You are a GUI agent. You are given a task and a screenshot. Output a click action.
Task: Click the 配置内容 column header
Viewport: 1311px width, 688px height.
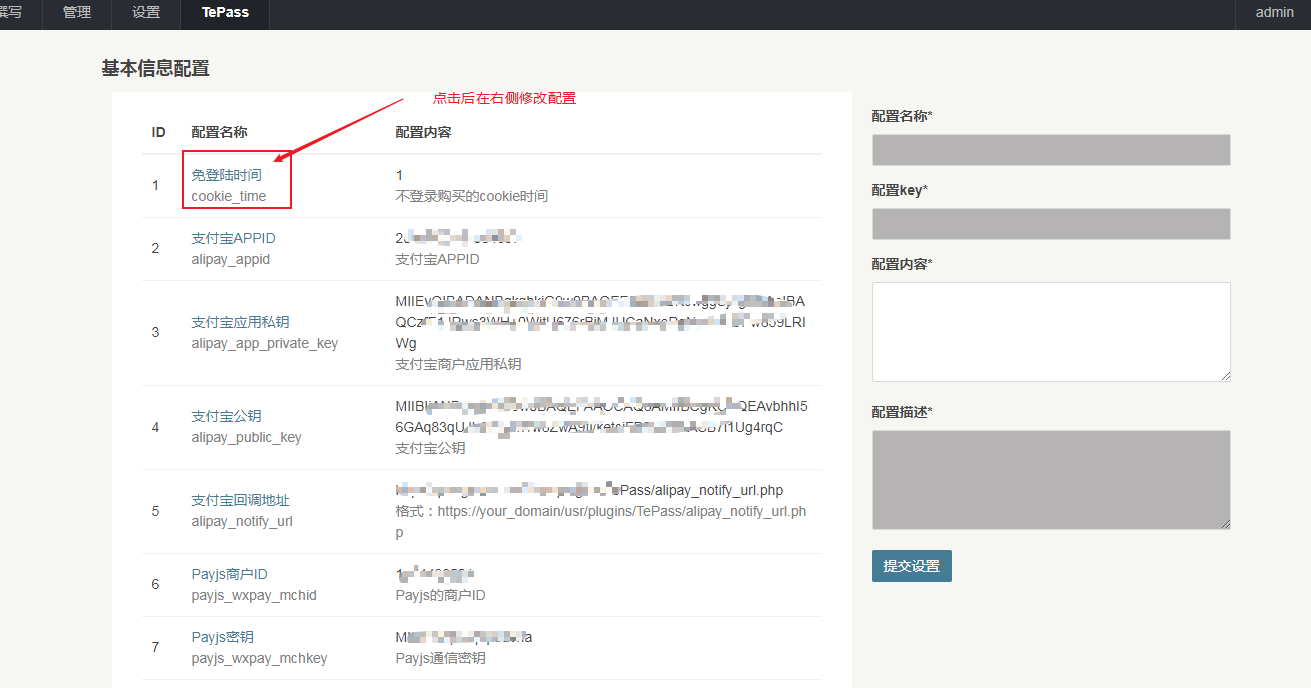(423, 132)
